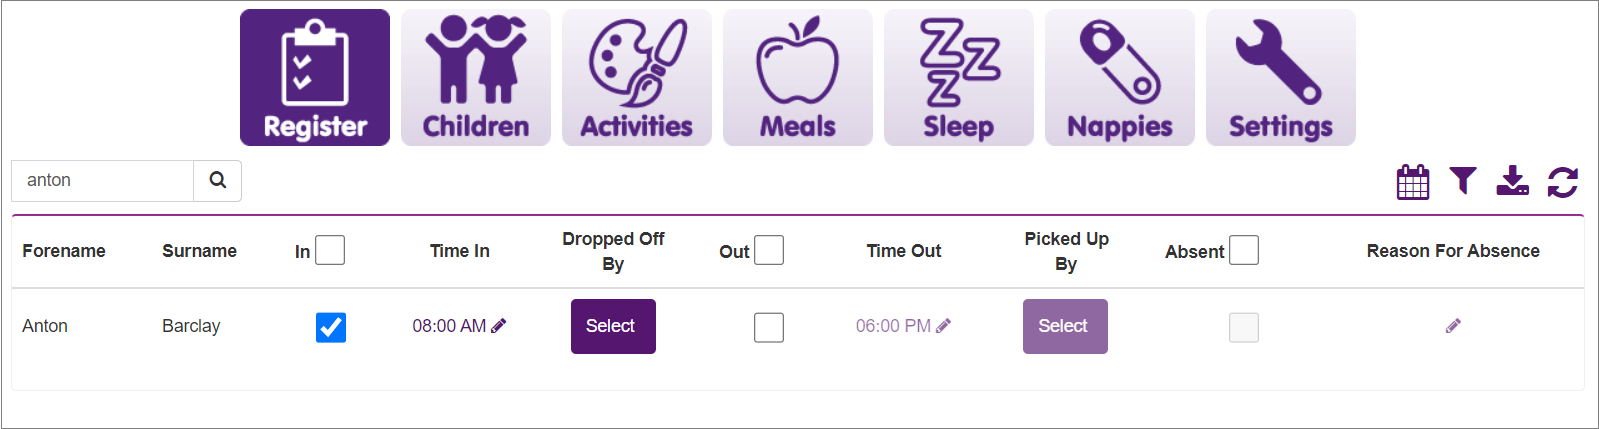Open the Nappies safety pin icon
This screenshot has width=1599, height=429.
[x=1120, y=78]
